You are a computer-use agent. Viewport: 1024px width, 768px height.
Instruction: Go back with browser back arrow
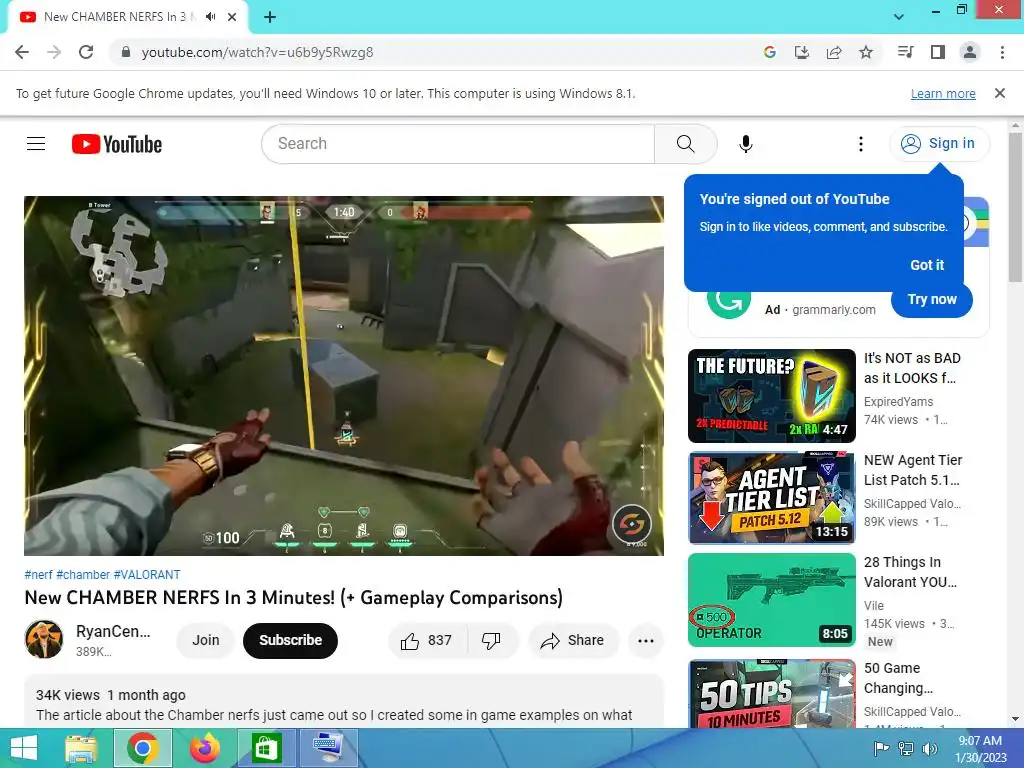(x=22, y=52)
